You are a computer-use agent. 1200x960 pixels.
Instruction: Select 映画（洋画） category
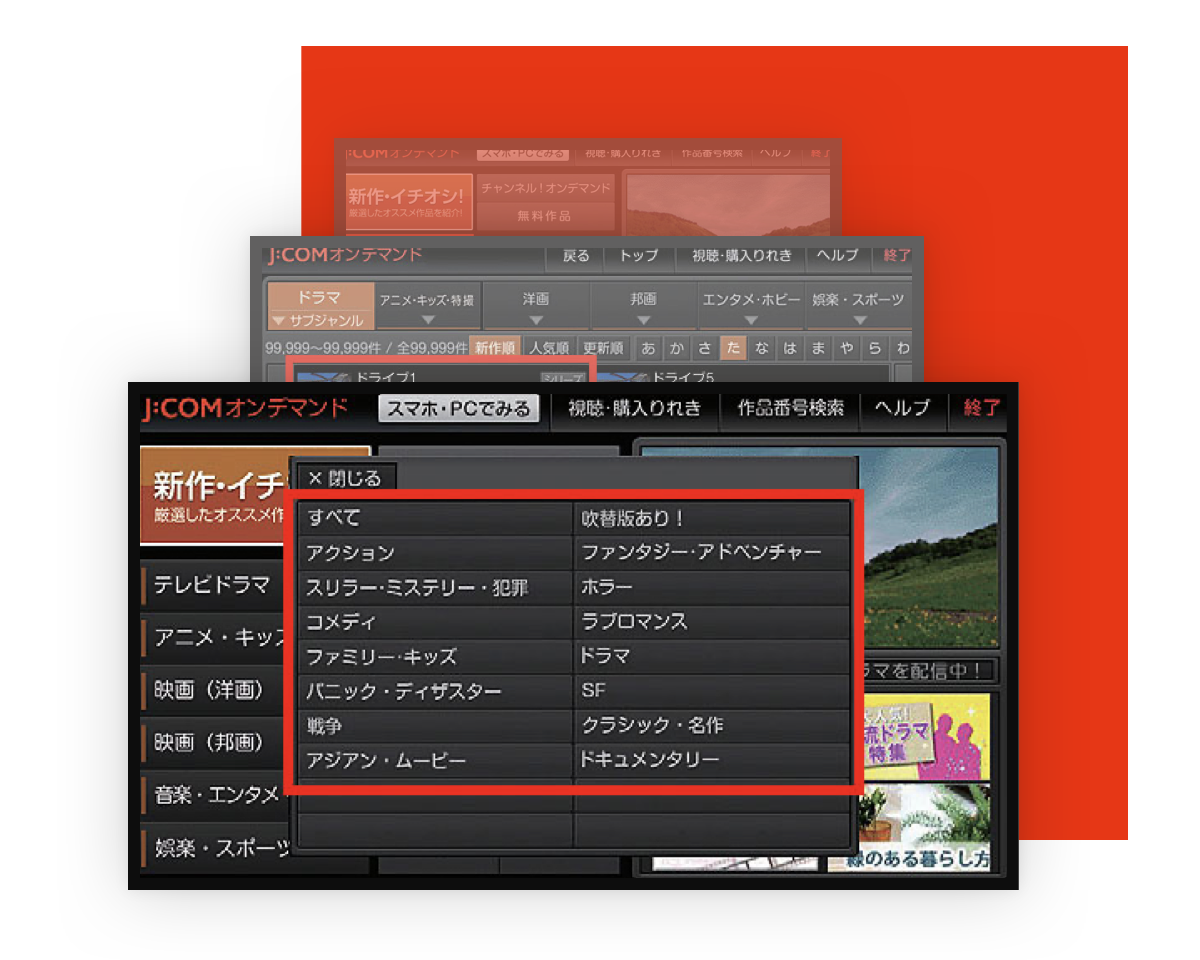click(215, 690)
